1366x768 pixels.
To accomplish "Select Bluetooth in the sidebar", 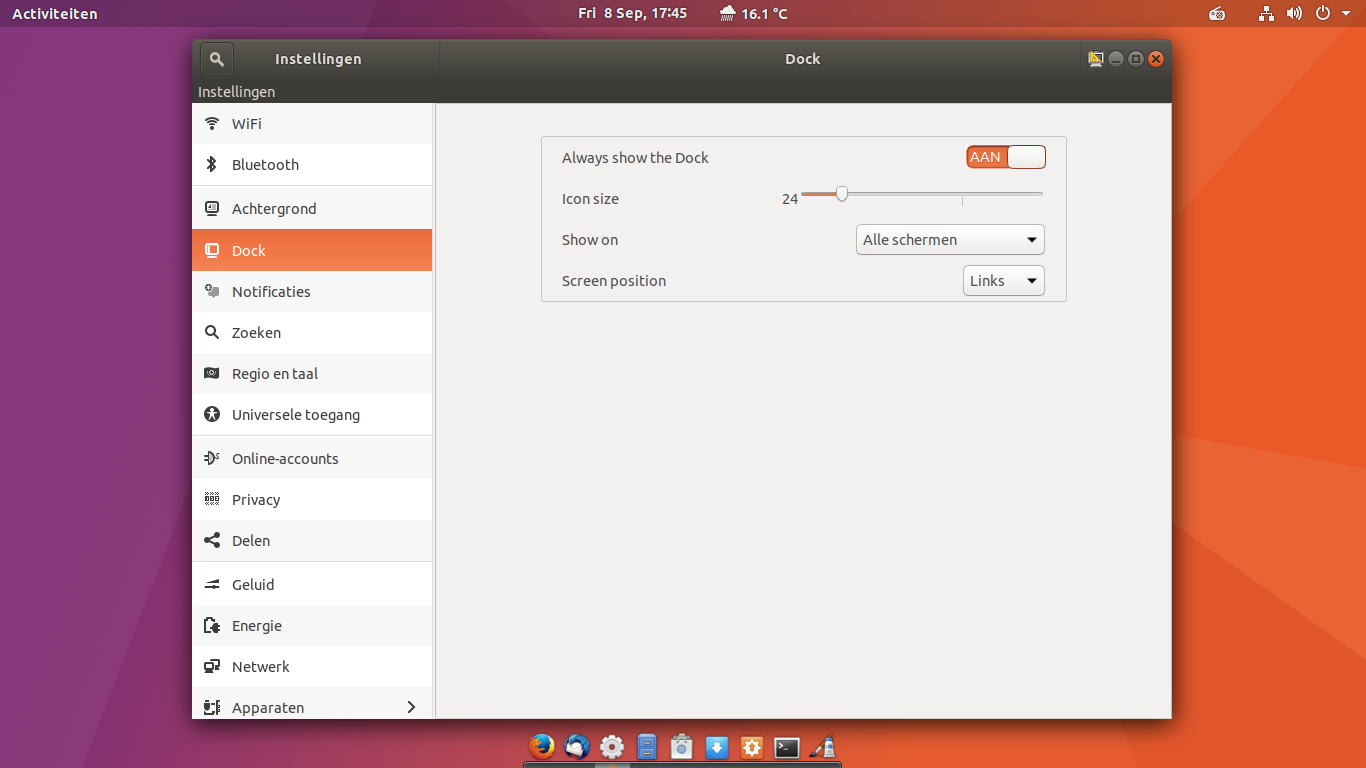I will (312, 165).
